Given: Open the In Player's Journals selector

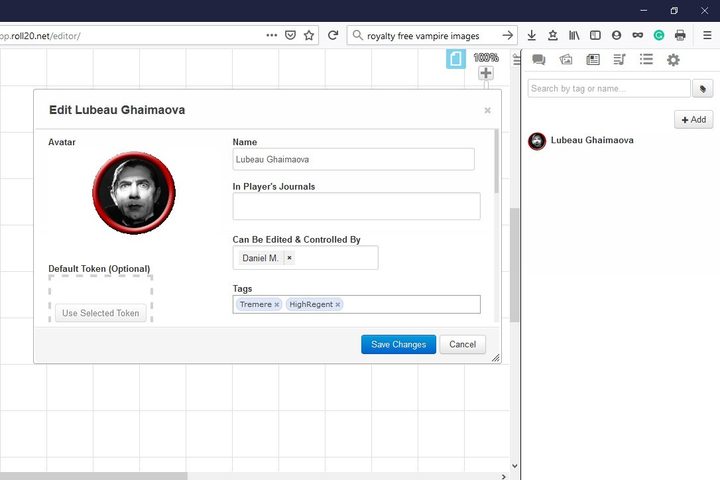Looking at the screenshot, I should click(x=356, y=206).
